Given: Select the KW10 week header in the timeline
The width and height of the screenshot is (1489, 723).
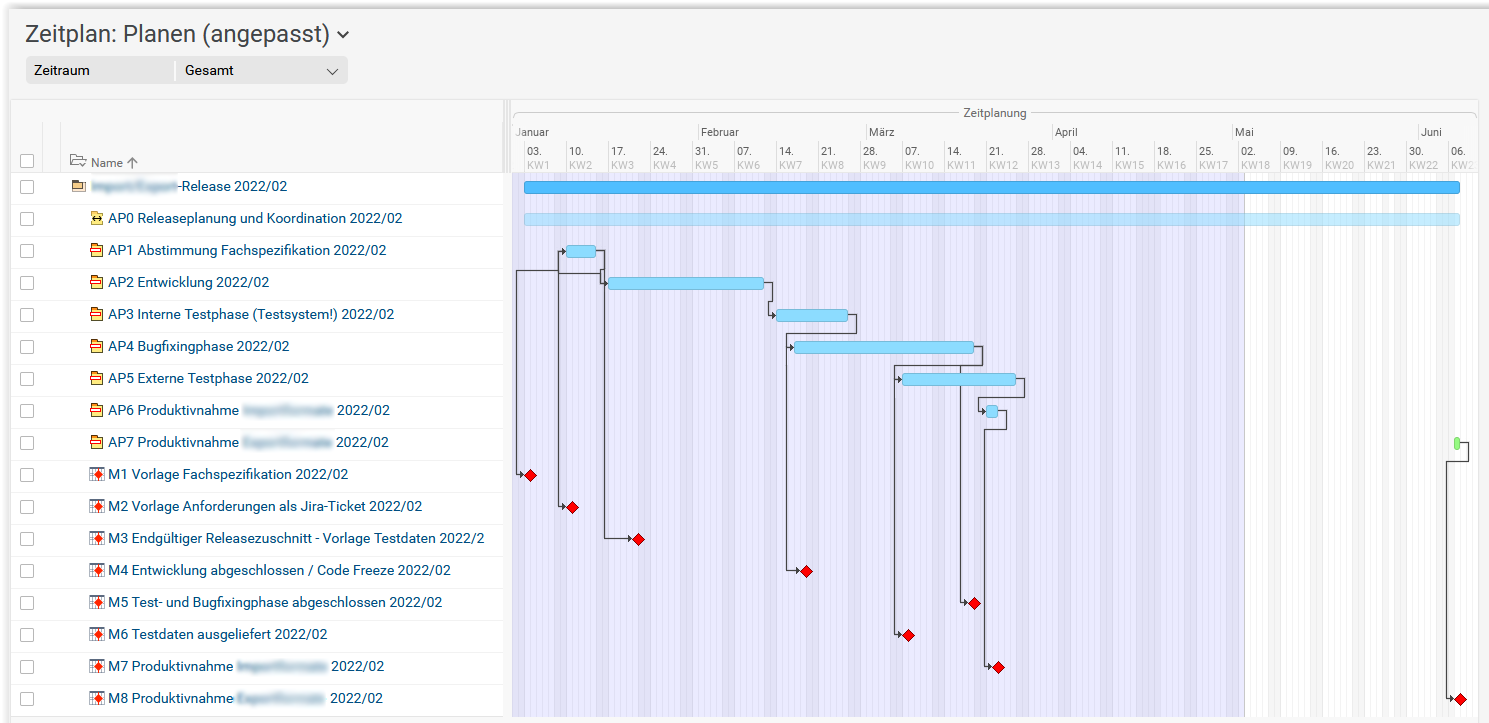Looking at the screenshot, I should [918, 165].
